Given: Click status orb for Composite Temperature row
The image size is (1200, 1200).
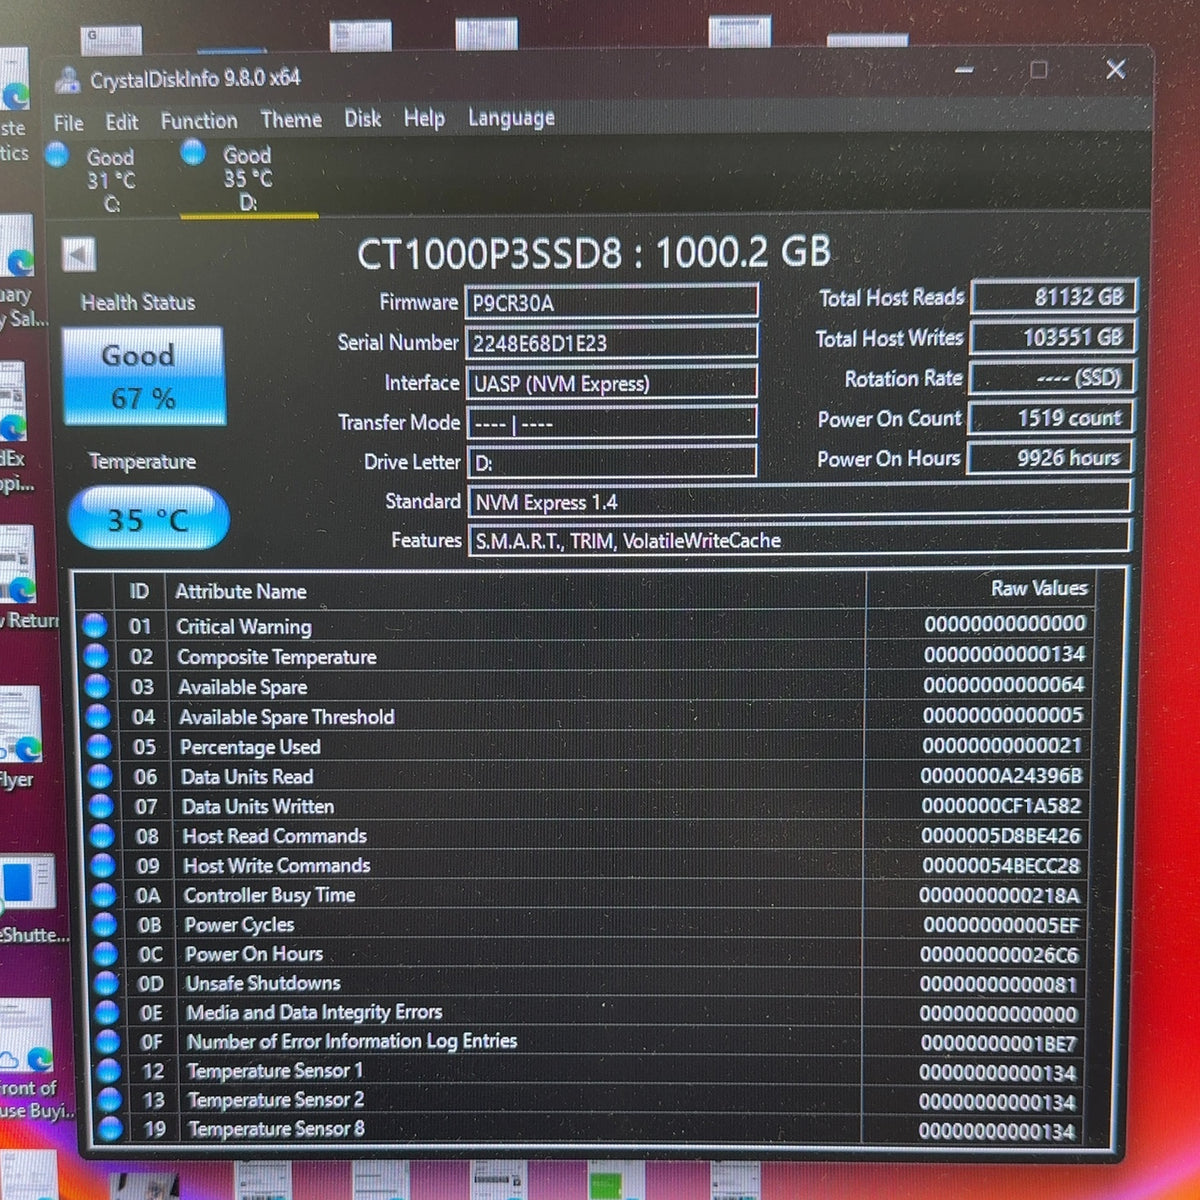Looking at the screenshot, I should point(95,656).
